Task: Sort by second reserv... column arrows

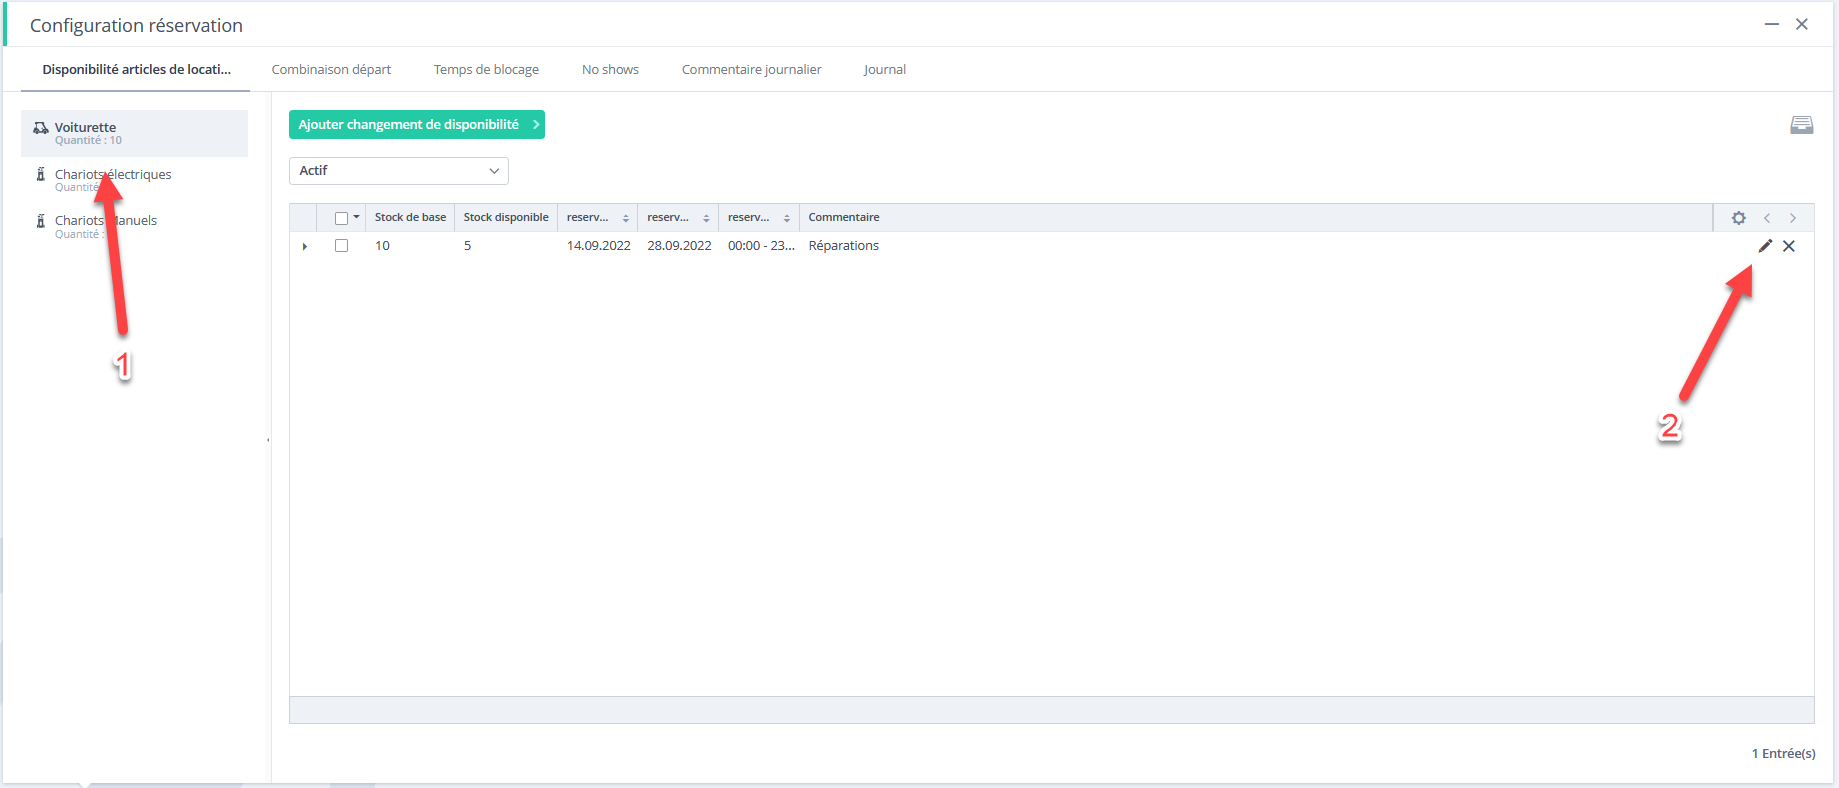Action: 706,218
